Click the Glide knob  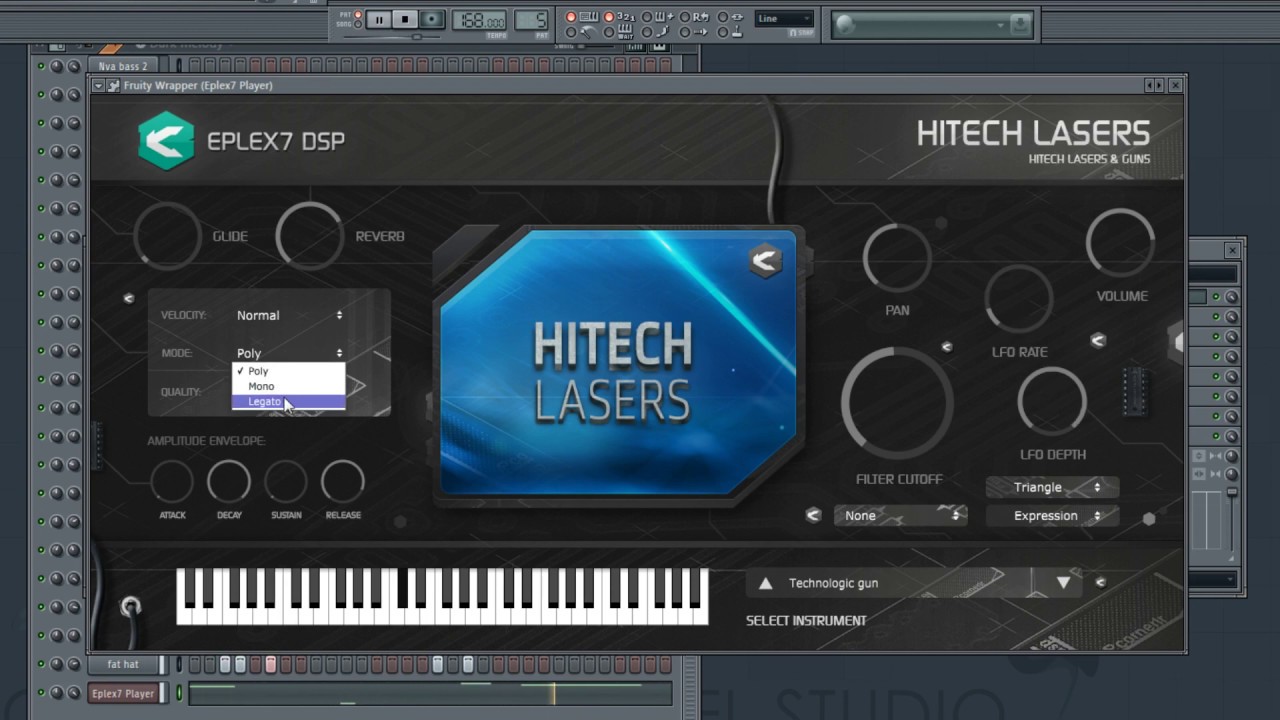click(x=167, y=236)
